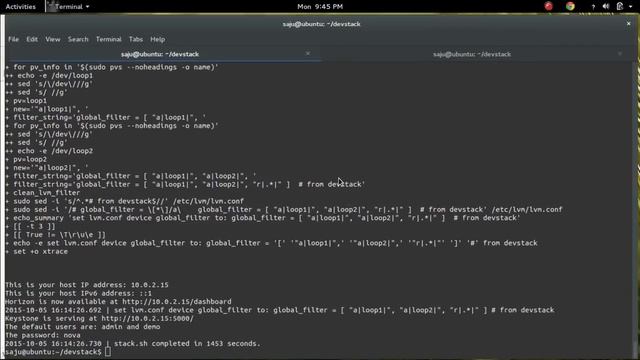This screenshot has height=360, width=640.
Task: Click the red recorder tray icon
Action: pos(549,6)
